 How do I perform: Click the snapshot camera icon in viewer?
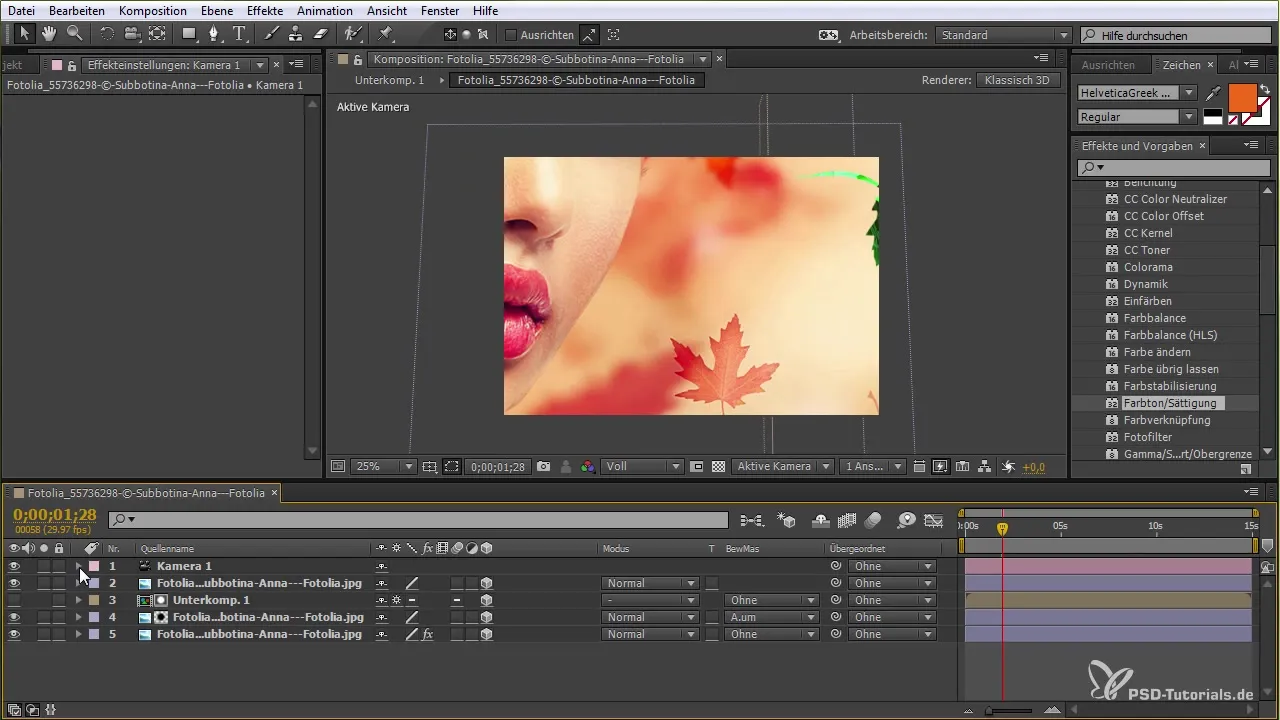click(x=543, y=466)
